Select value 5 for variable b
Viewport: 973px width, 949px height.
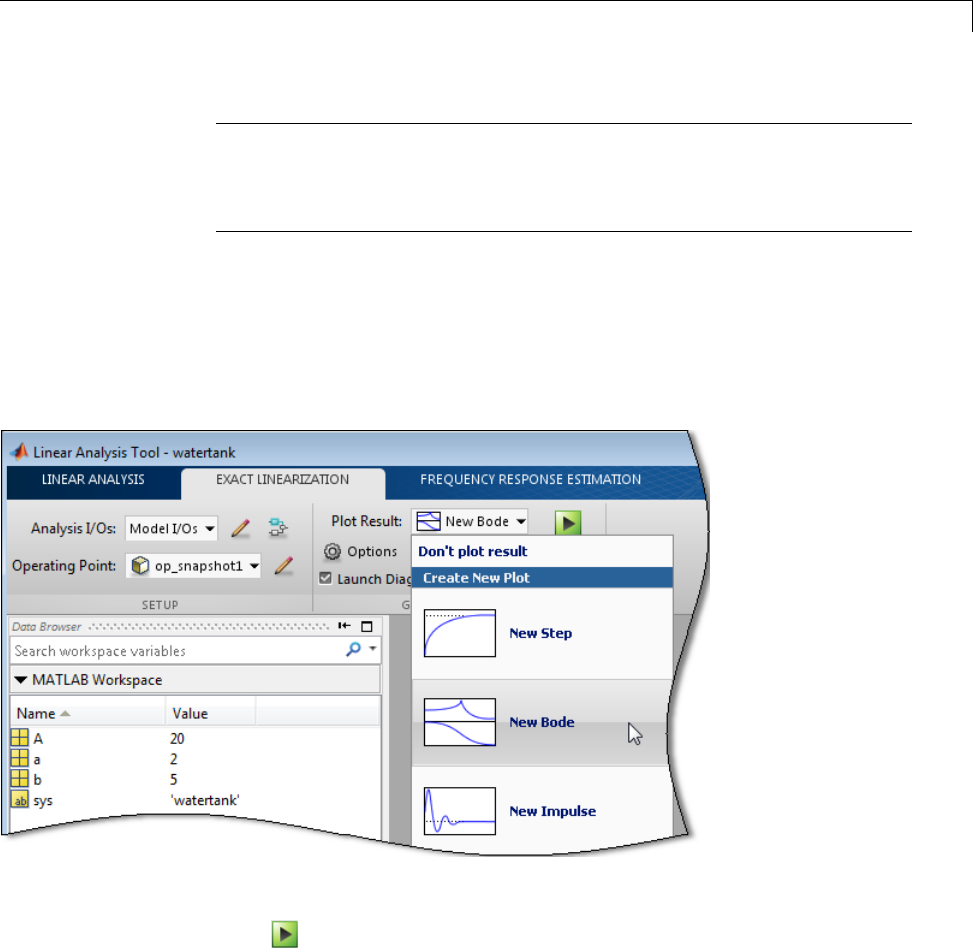click(174, 780)
